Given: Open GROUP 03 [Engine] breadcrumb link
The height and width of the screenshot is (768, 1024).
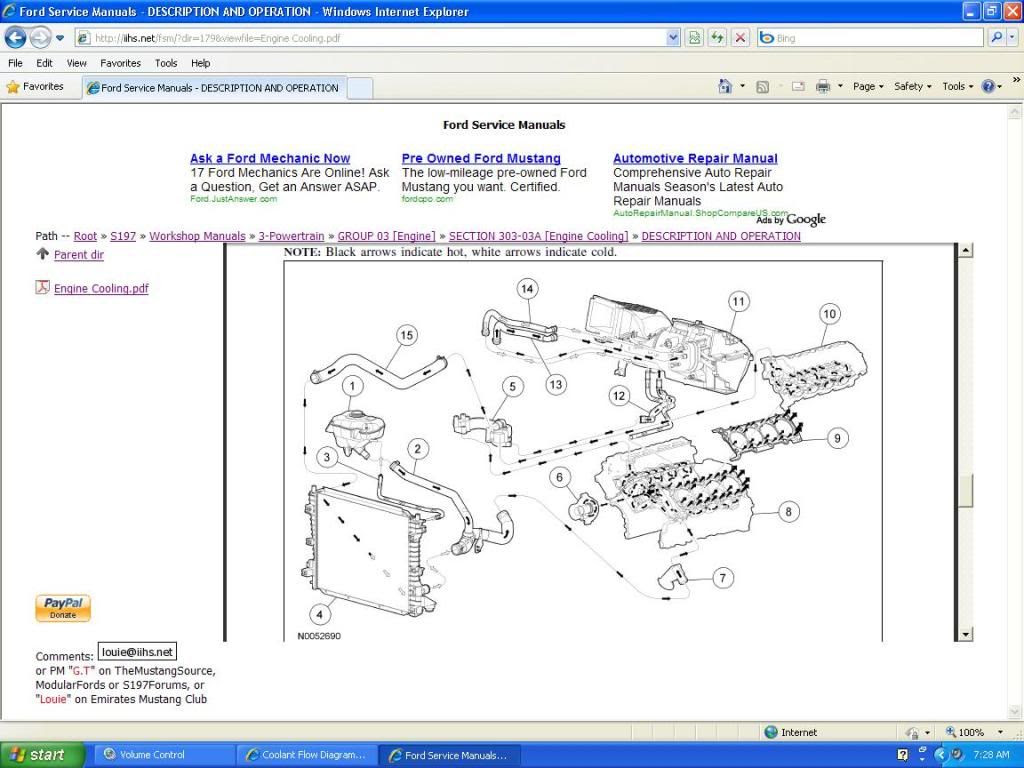Looking at the screenshot, I should pyautogui.click(x=386, y=236).
